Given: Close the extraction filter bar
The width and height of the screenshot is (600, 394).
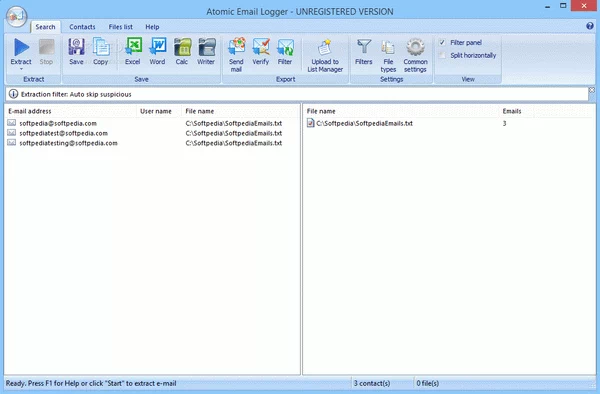Looking at the screenshot, I should [592, 90].
